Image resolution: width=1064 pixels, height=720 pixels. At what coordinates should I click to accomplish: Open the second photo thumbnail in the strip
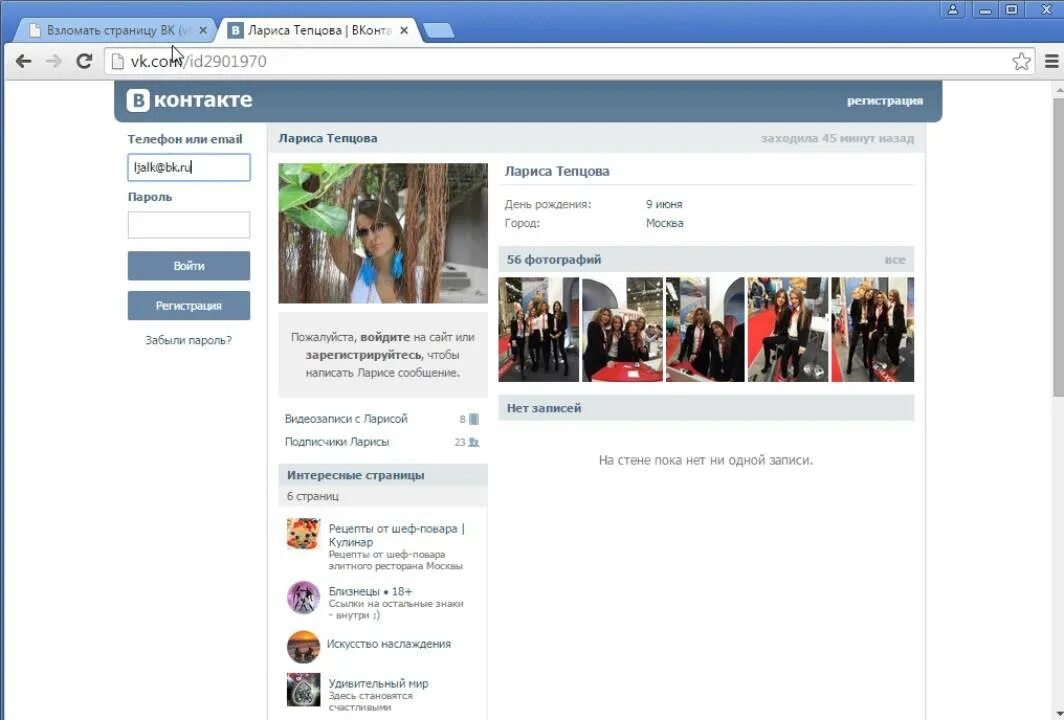tap(622, 329)
